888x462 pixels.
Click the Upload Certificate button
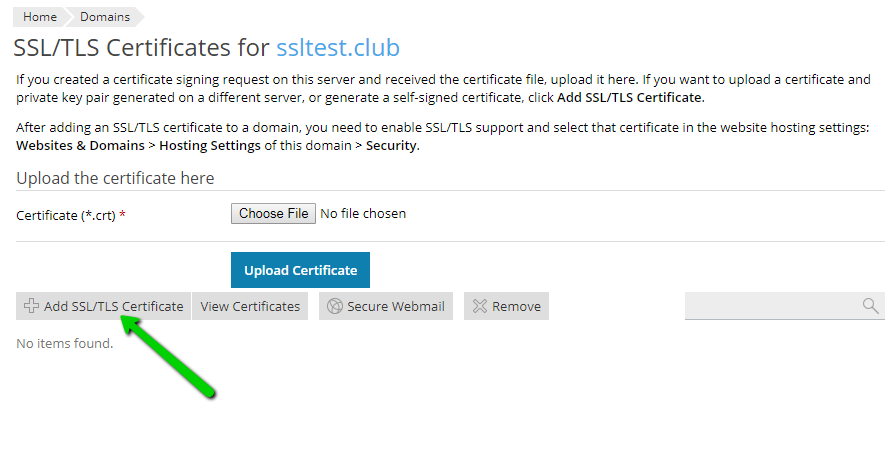[300, 270]
